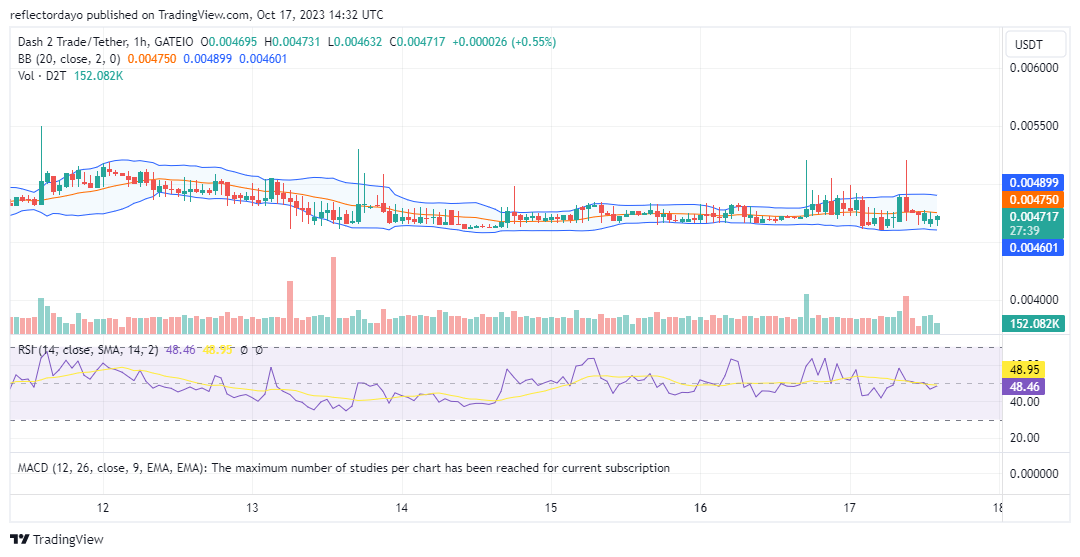Click the 0.000000 MACD scale level
Image resolution: width=1080 pixels, height=557 pixels.
click(1034, 474)
